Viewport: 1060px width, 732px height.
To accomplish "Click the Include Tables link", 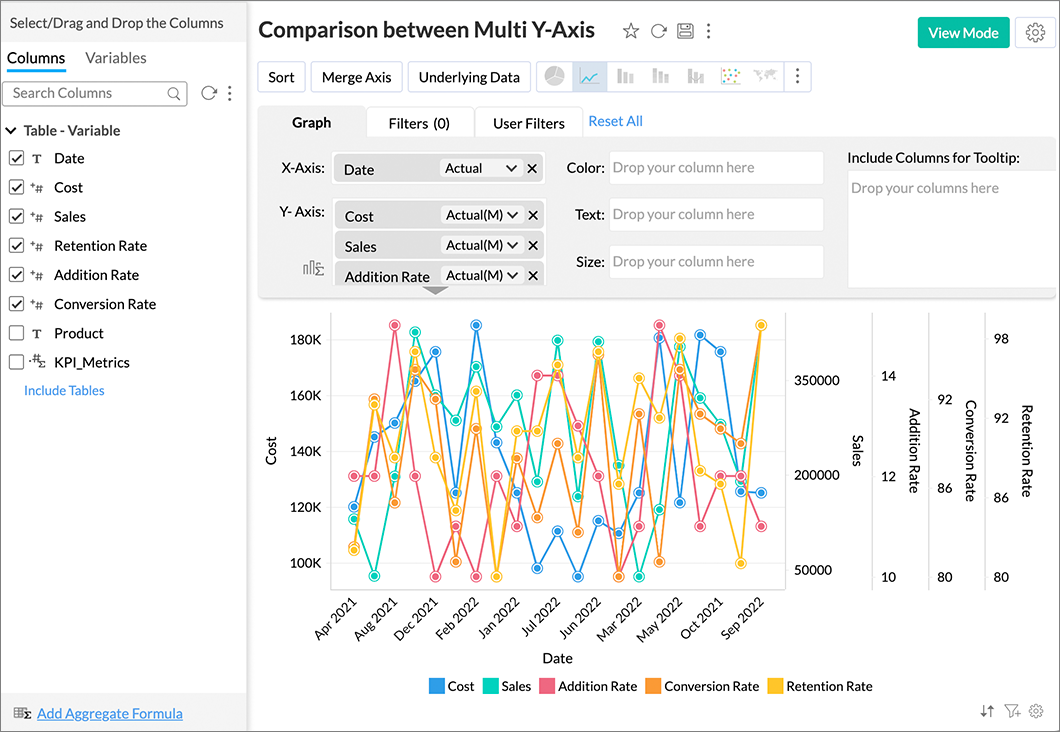I will [64, 390].
